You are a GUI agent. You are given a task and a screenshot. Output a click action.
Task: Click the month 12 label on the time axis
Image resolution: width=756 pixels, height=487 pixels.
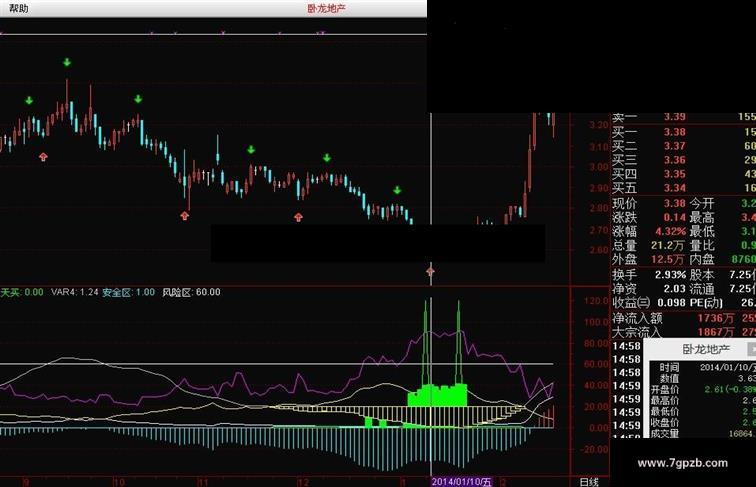[302, 482]
